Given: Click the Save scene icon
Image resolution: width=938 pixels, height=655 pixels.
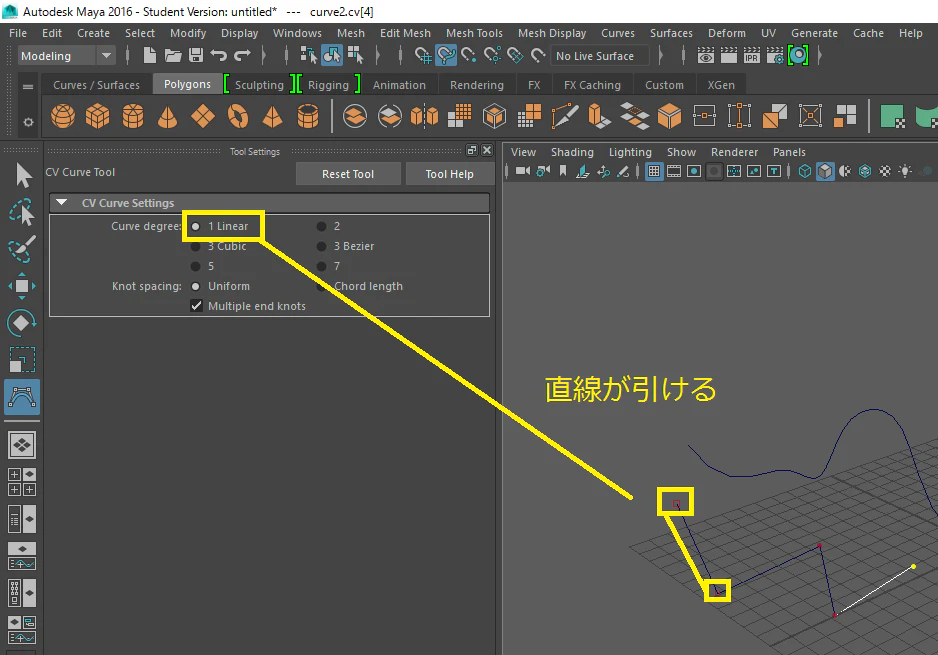Looking at the screenshot, I should (x=196, y=56).
